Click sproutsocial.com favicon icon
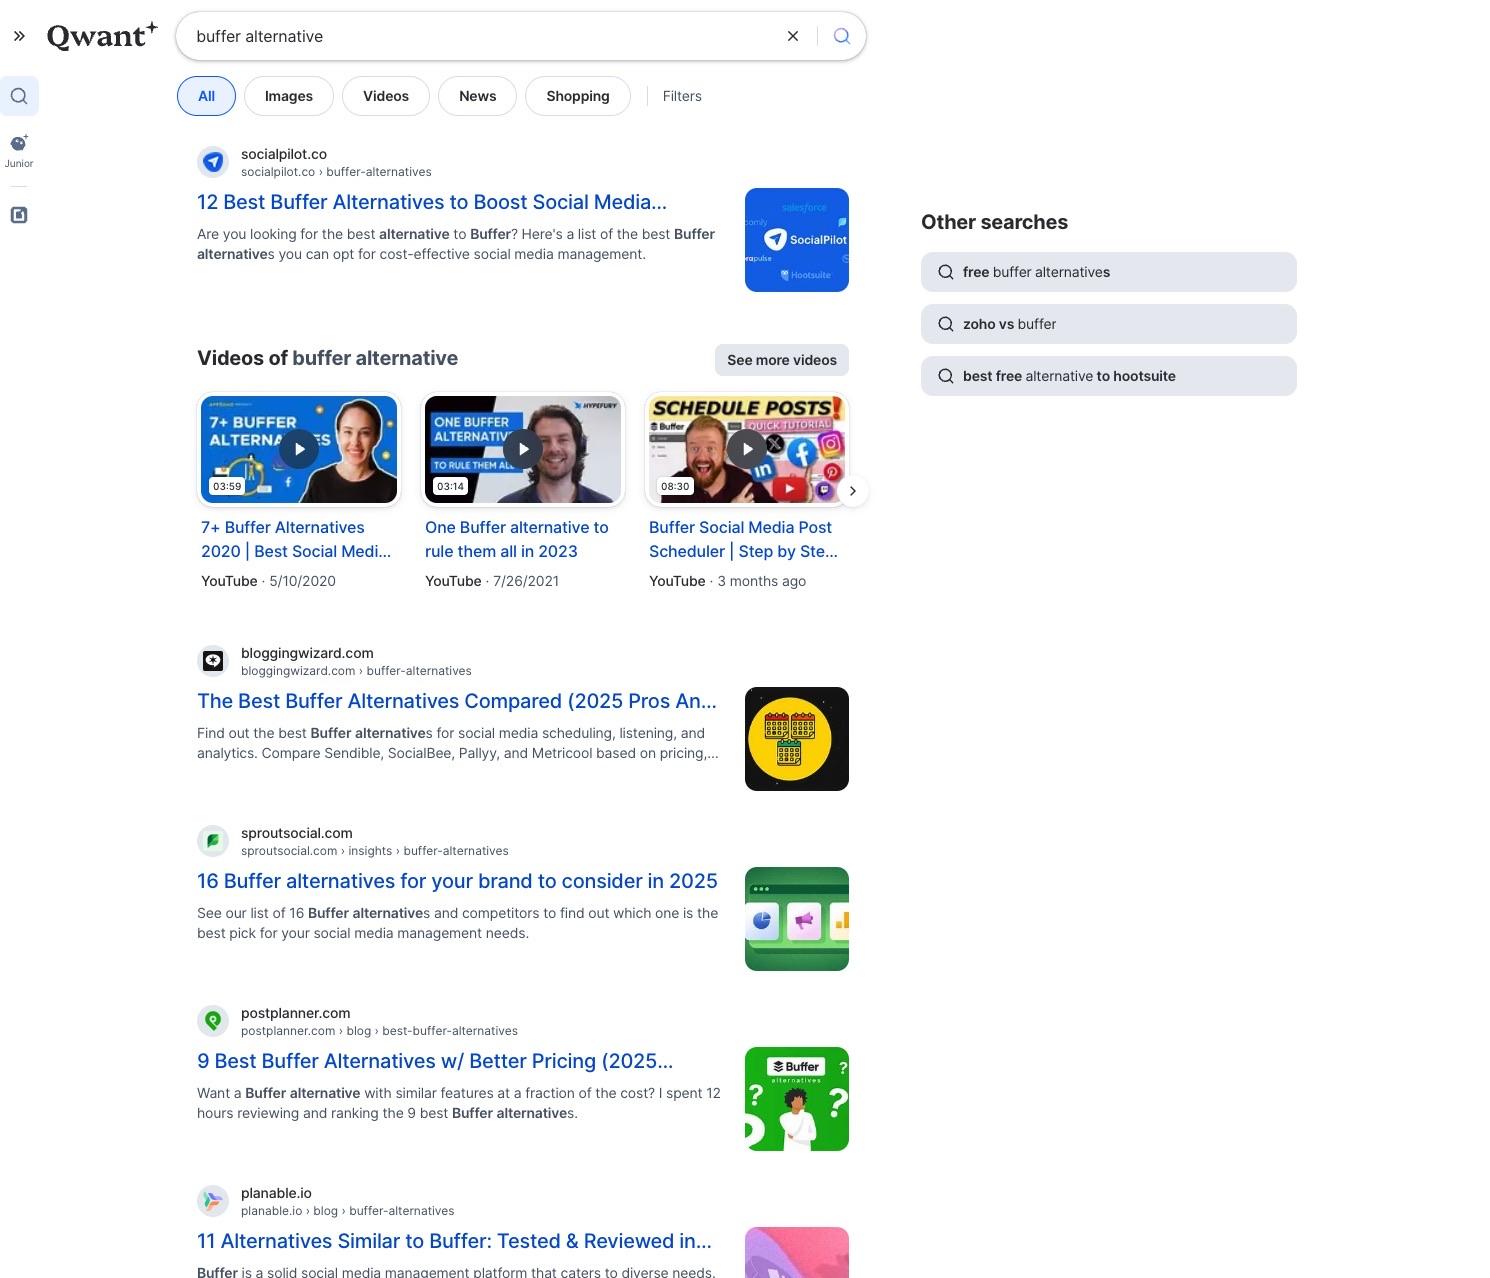 [x=213, y=841]
